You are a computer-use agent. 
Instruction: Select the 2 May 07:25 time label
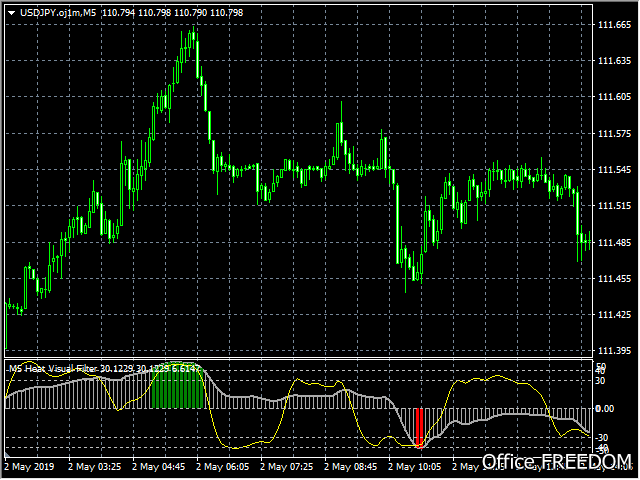pos(287,467)
